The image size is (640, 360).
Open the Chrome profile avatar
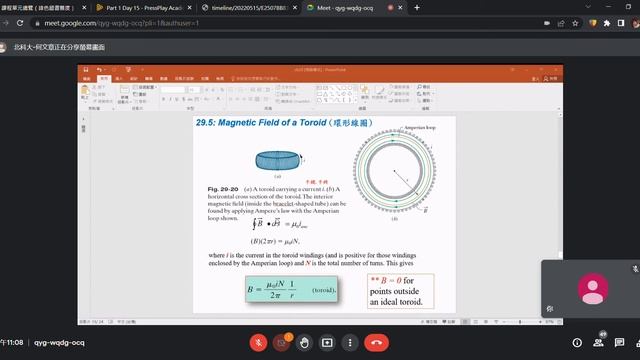[635, 23]
